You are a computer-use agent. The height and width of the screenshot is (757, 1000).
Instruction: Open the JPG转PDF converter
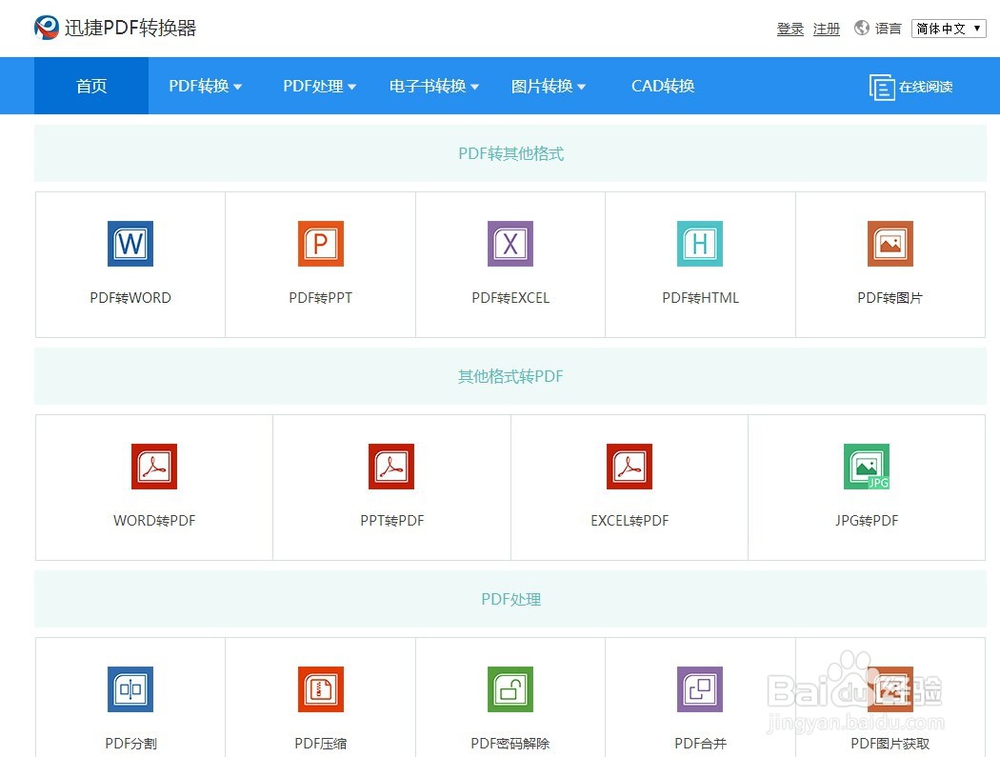866,466
